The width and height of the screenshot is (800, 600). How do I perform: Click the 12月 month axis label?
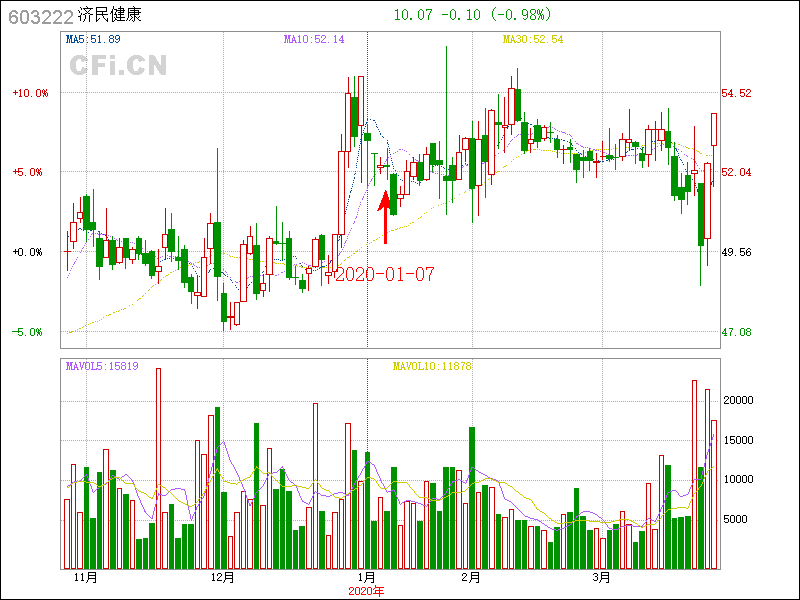click(222, 578)
